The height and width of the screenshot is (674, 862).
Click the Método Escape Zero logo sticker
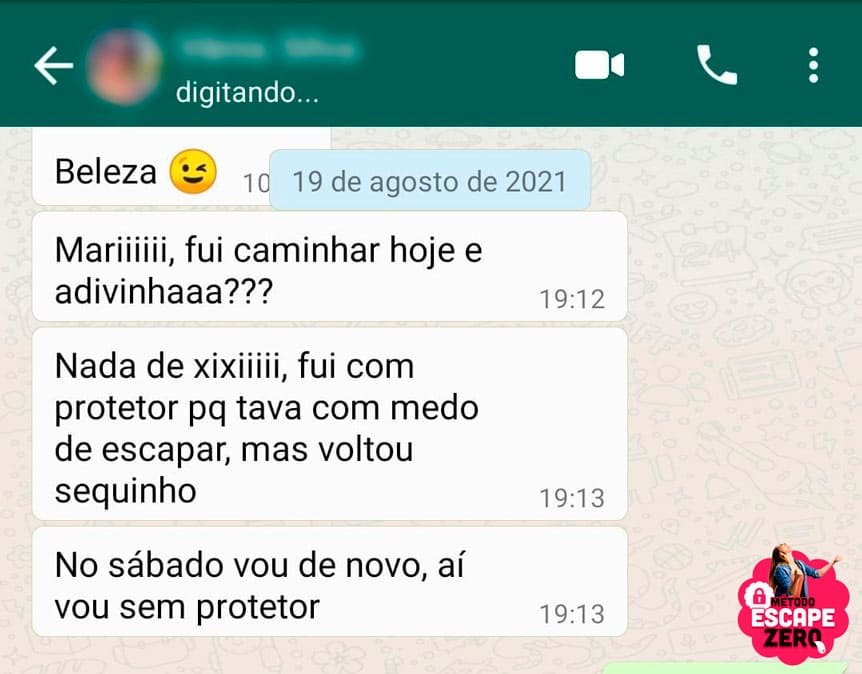point(792,604)
